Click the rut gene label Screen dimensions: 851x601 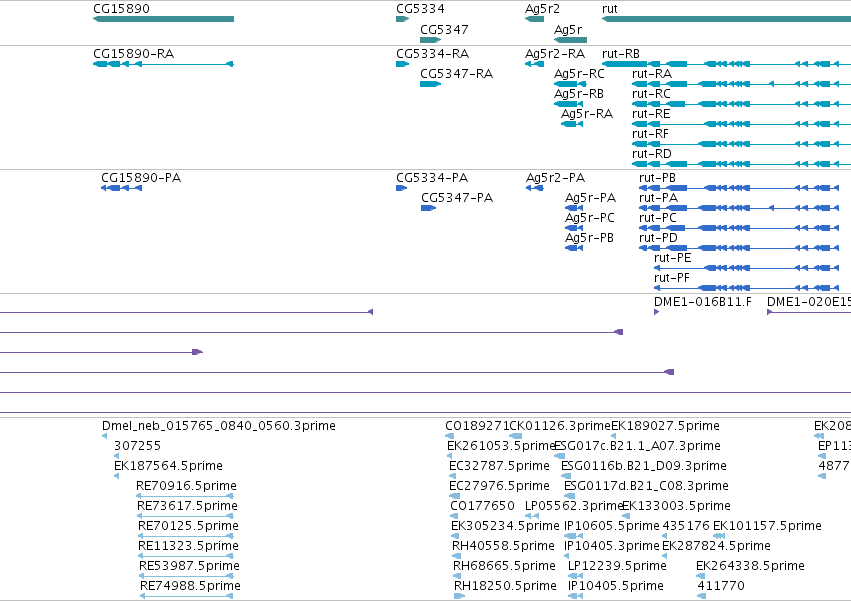[609, 9]
